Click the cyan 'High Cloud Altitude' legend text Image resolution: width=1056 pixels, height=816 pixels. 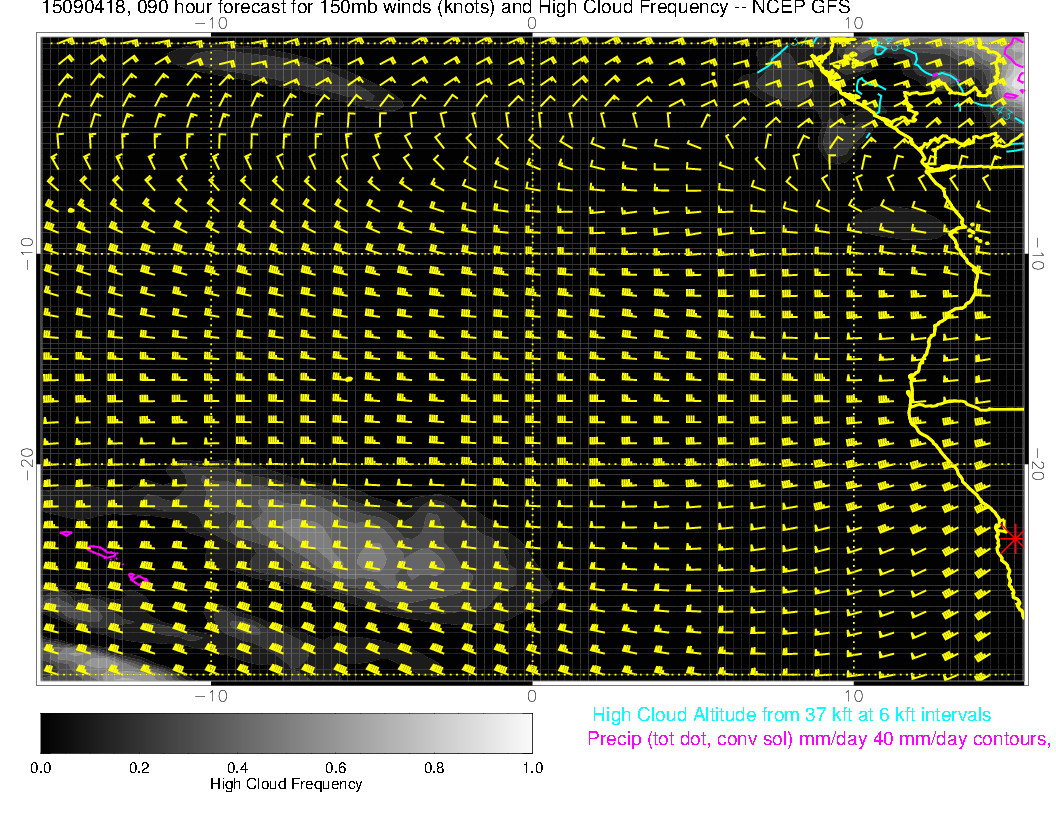click(x=791, y=715)
